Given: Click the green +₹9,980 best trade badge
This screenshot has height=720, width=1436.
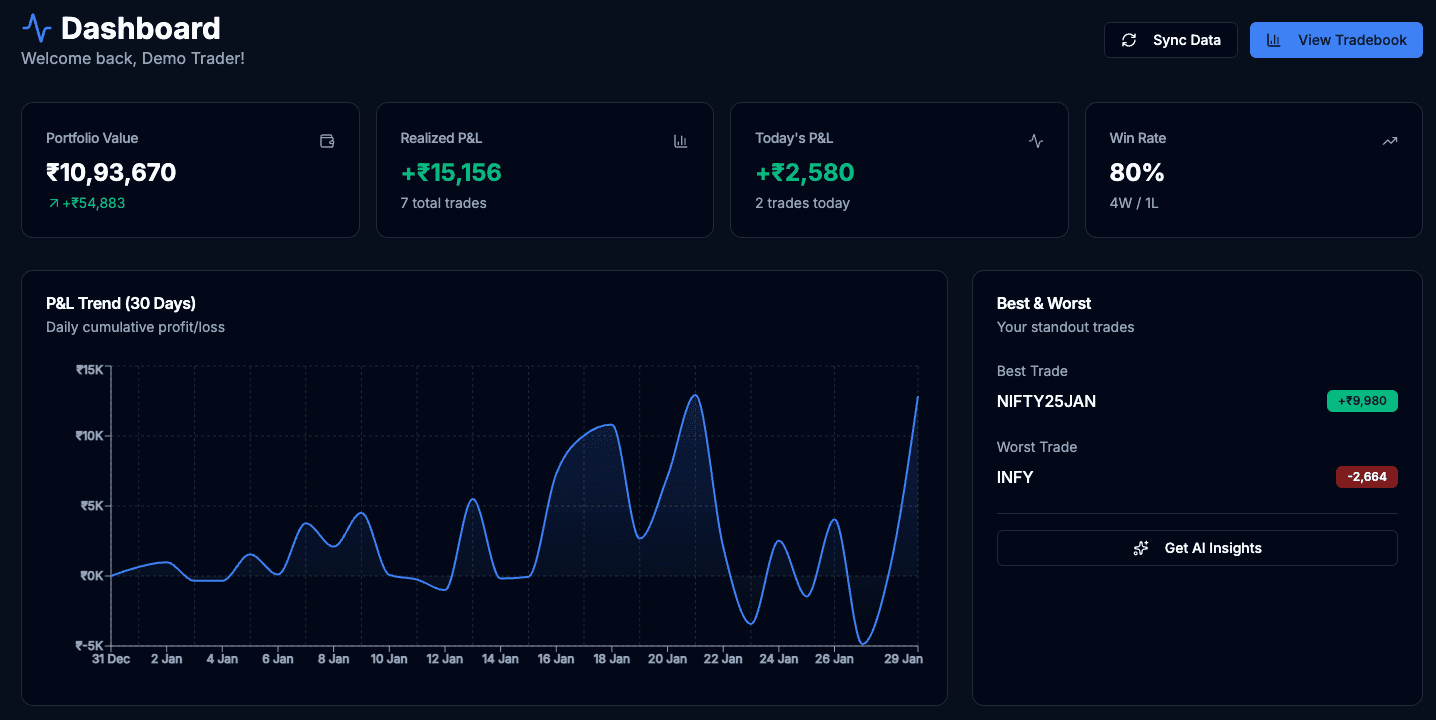Looking at the screenshot, I should 1361,401.
